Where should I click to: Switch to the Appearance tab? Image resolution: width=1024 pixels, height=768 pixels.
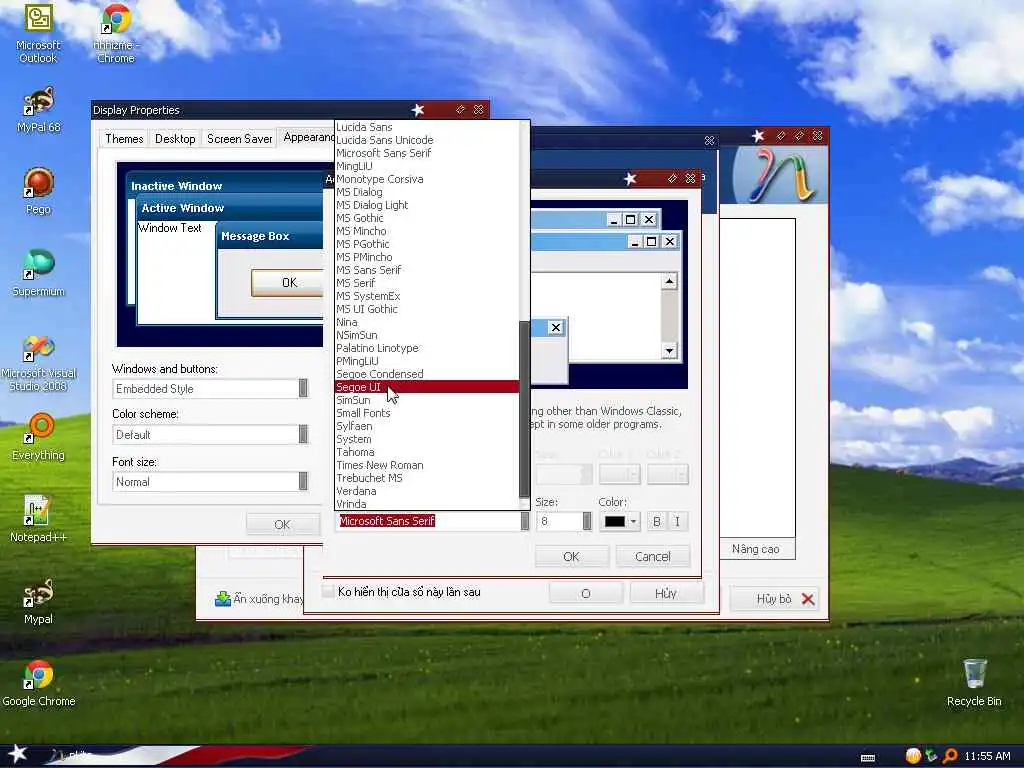[x=308, y=137]
